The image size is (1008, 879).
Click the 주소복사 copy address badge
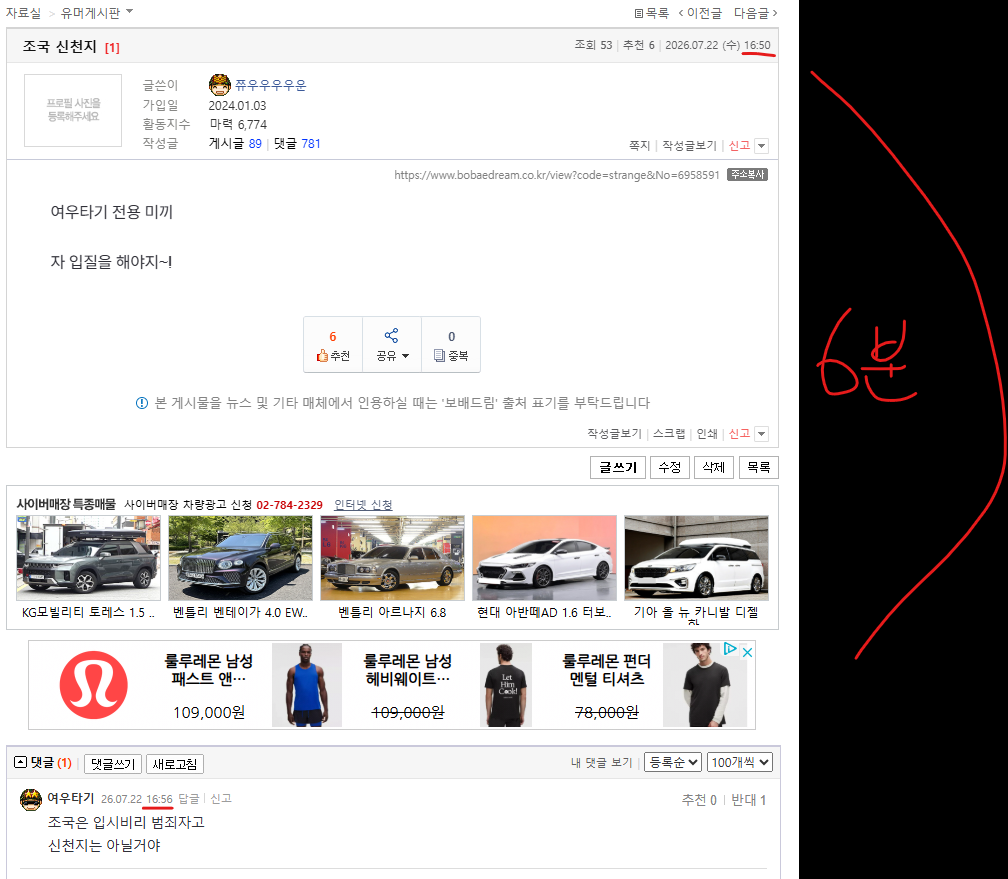[748, 175]
